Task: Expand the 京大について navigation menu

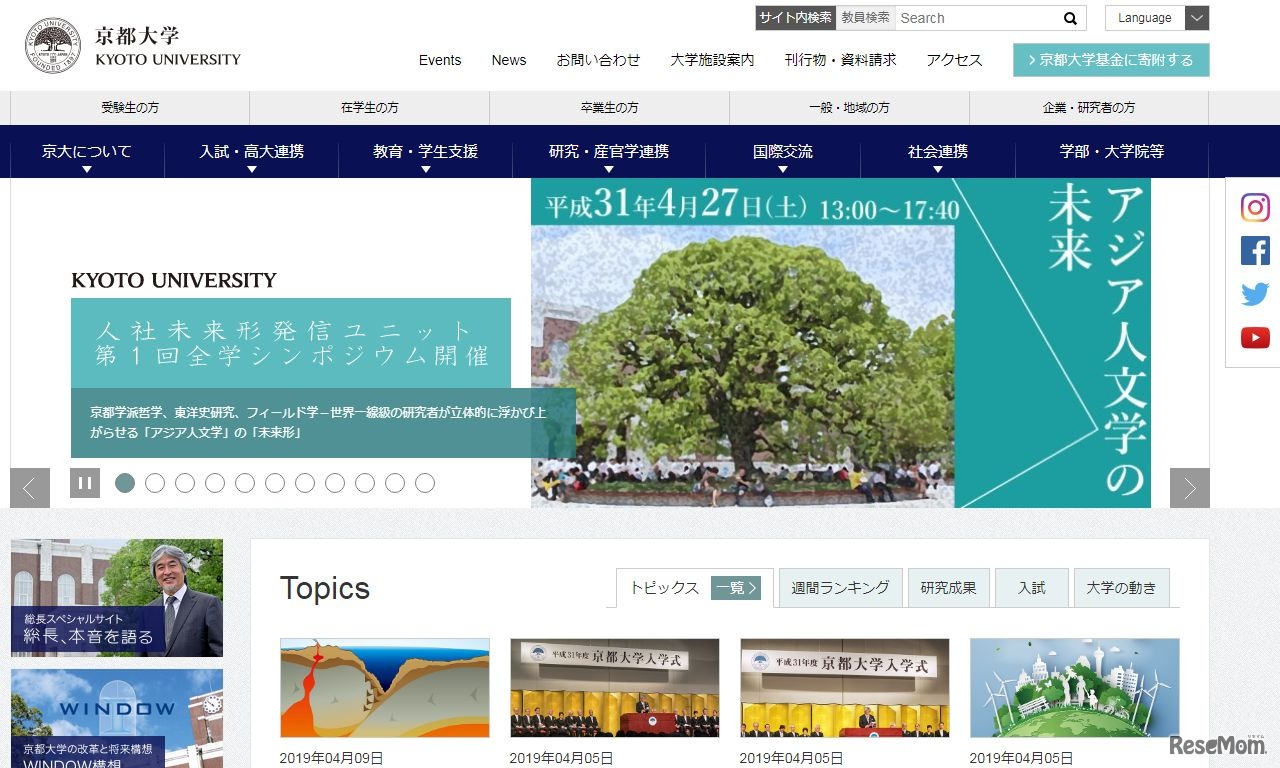Action: tap(86, 150)
